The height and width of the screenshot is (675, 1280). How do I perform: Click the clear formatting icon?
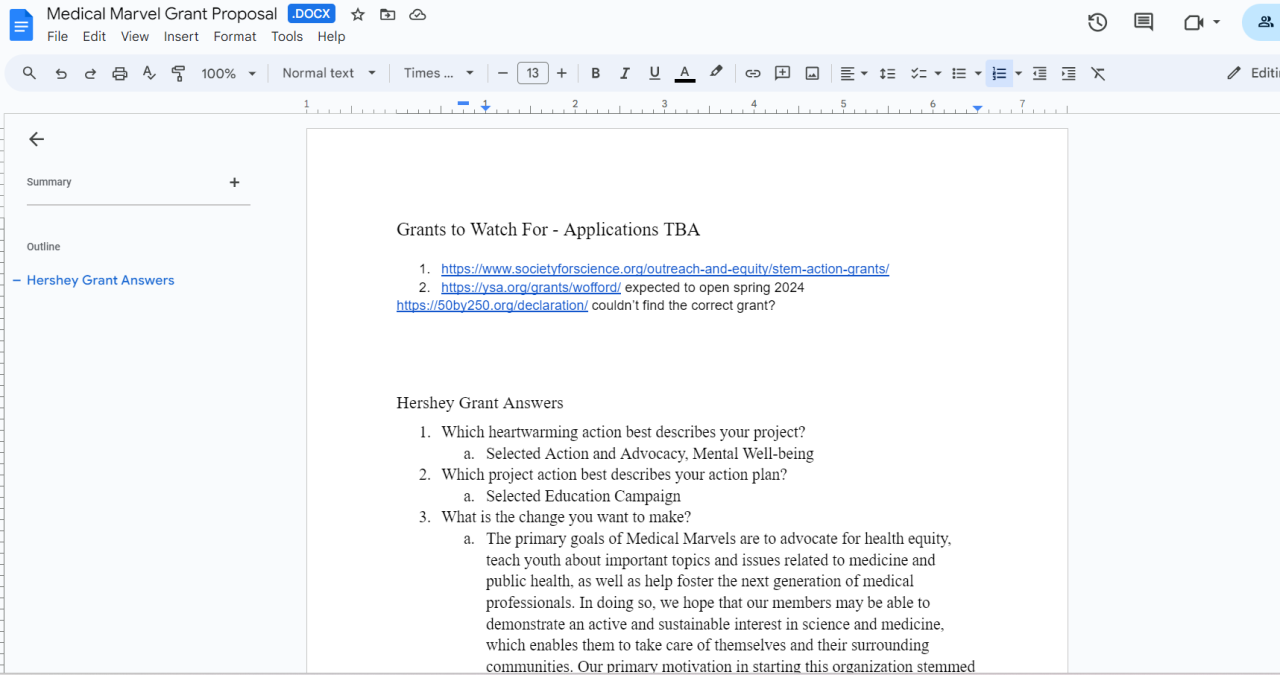click(1098, 73)
